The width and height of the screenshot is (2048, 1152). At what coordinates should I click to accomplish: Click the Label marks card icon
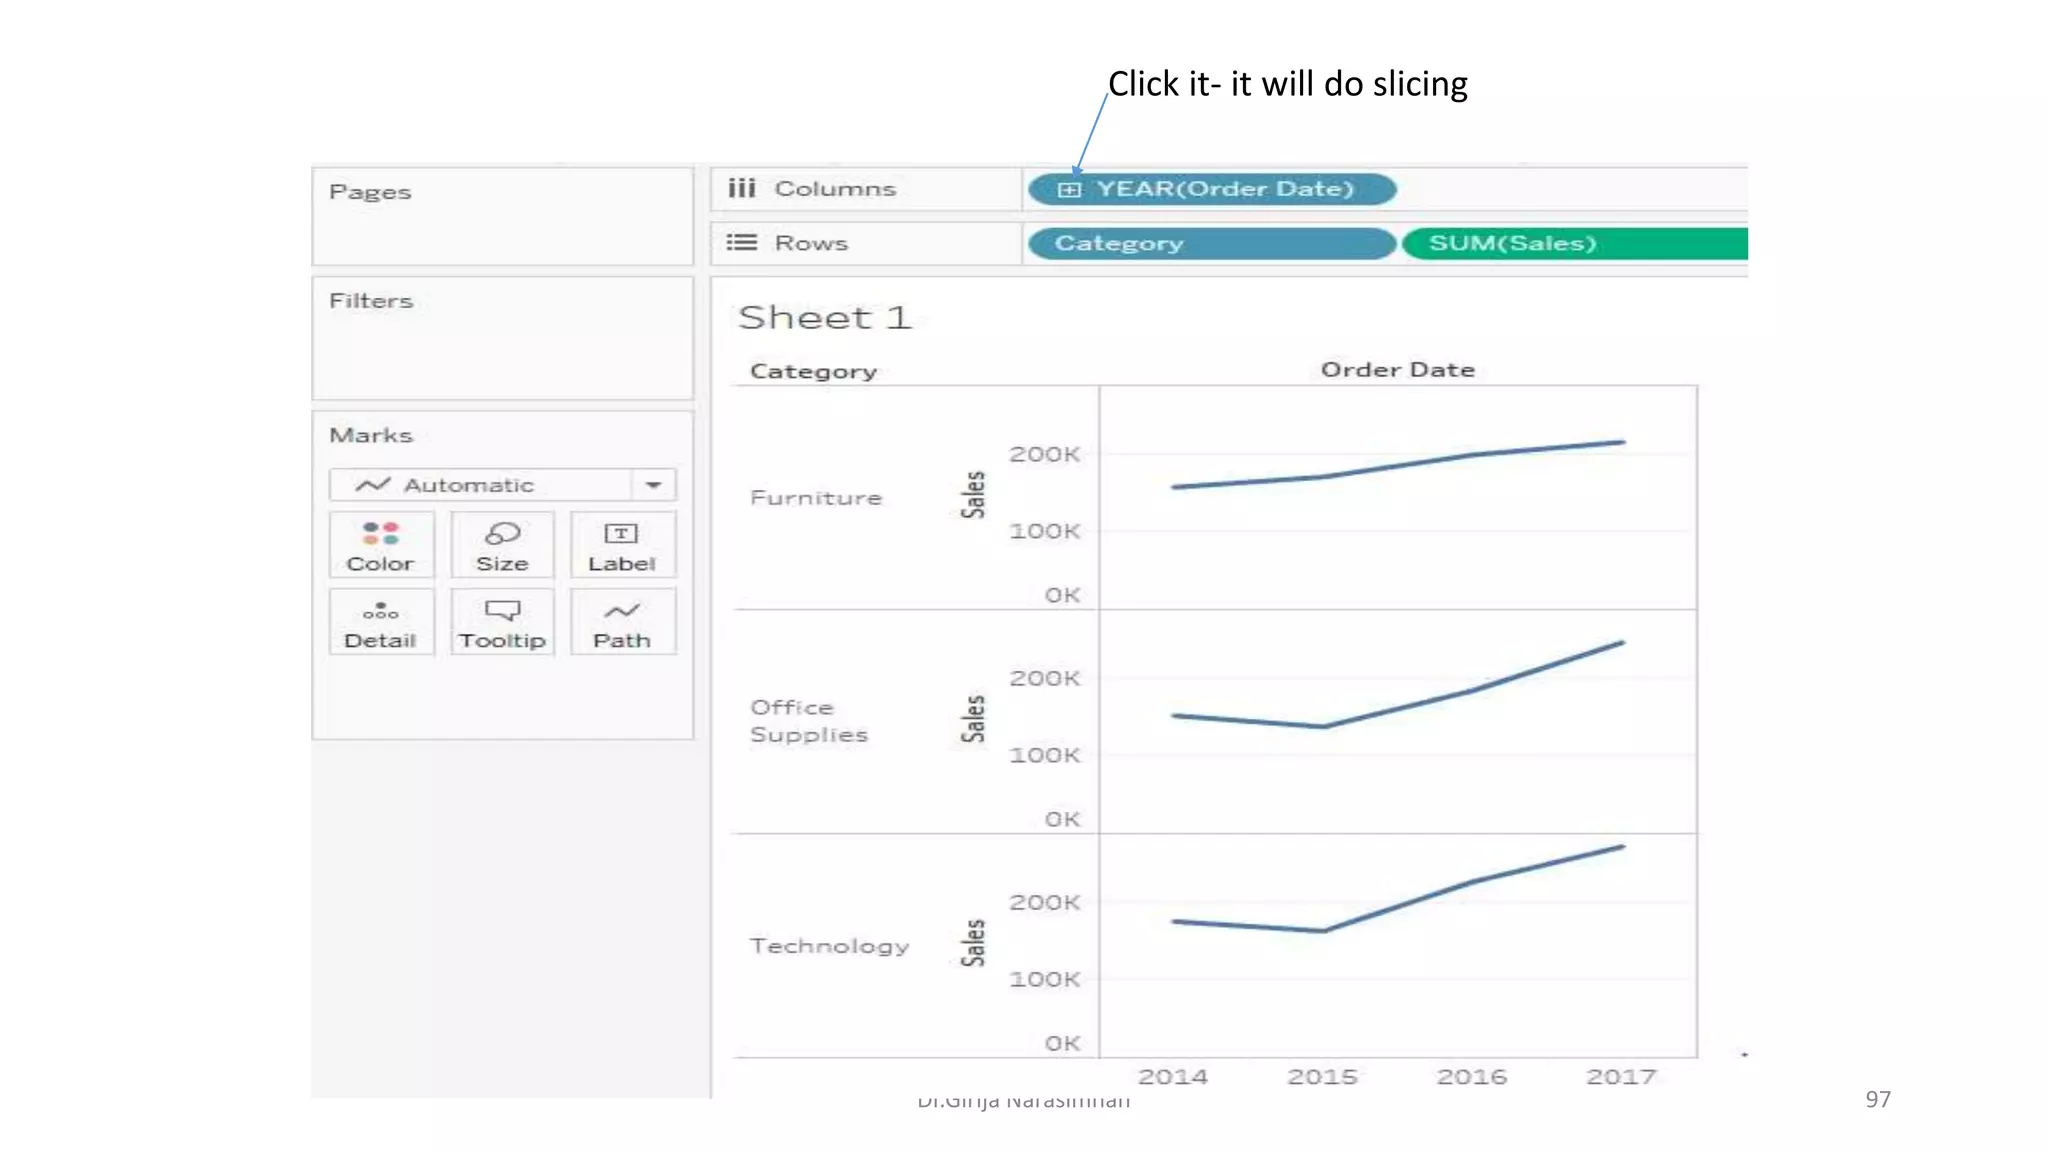point(621,533)
